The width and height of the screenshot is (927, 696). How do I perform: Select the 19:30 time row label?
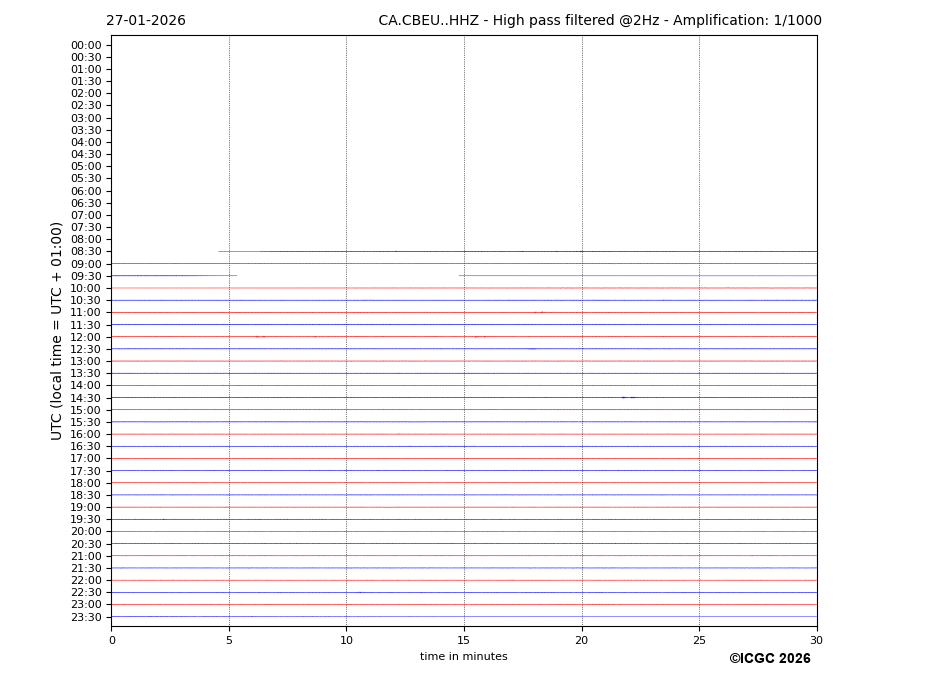[86, 520]
